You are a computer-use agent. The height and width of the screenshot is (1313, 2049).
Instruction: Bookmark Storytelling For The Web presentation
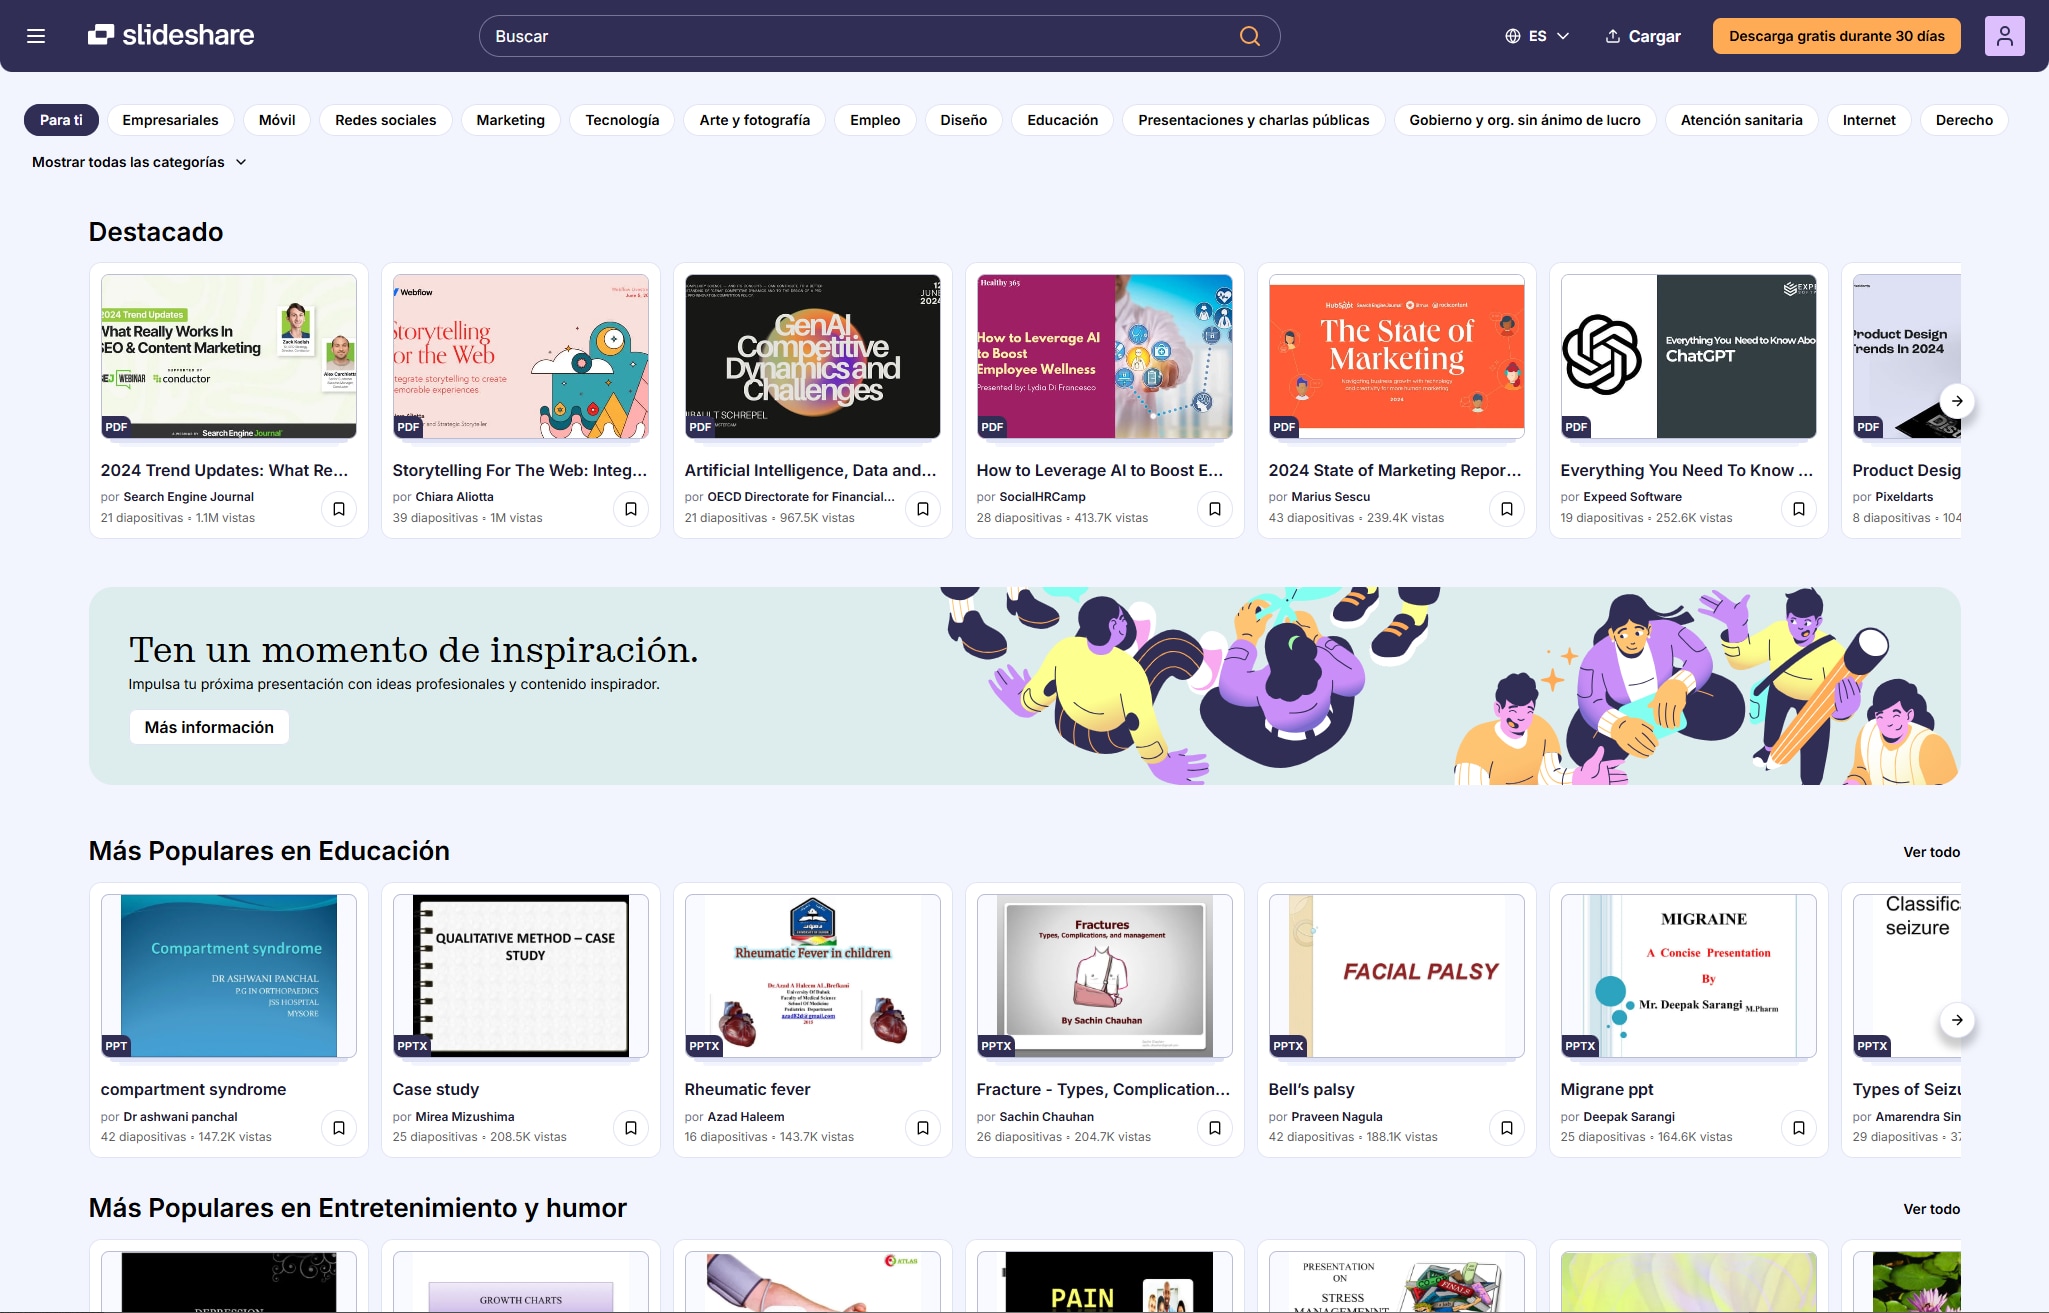(631, 508)
